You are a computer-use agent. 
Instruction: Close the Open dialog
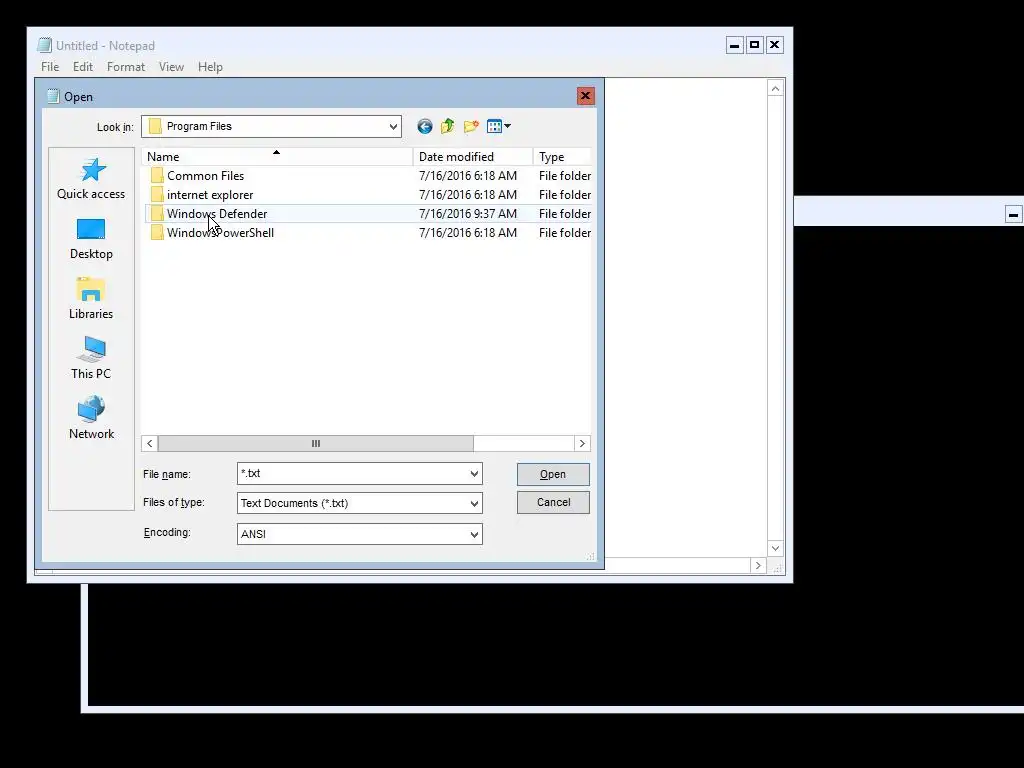586,96
